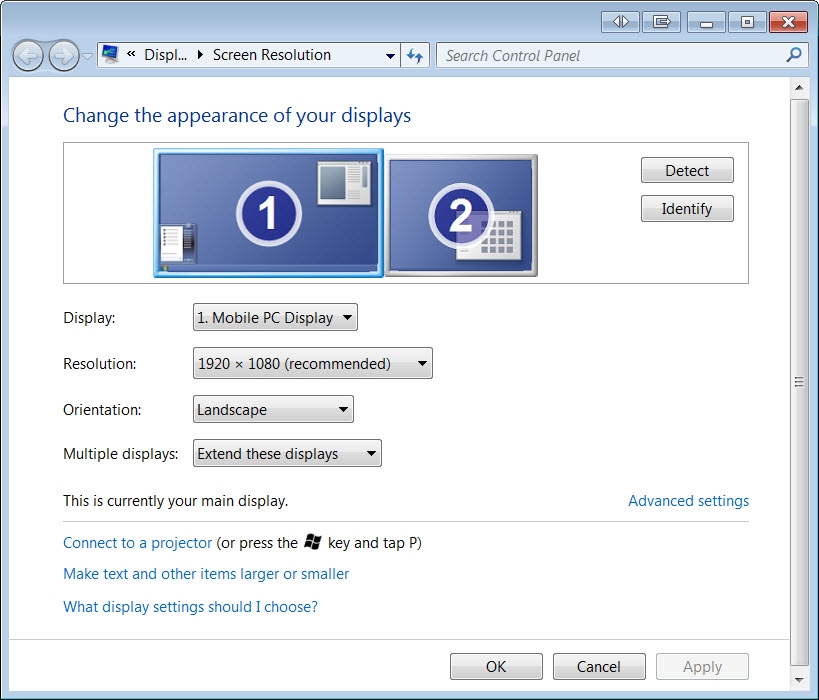819x700 pixels.
Task: Click inside the Search Control Panel field
Action: tap(600, 56)
